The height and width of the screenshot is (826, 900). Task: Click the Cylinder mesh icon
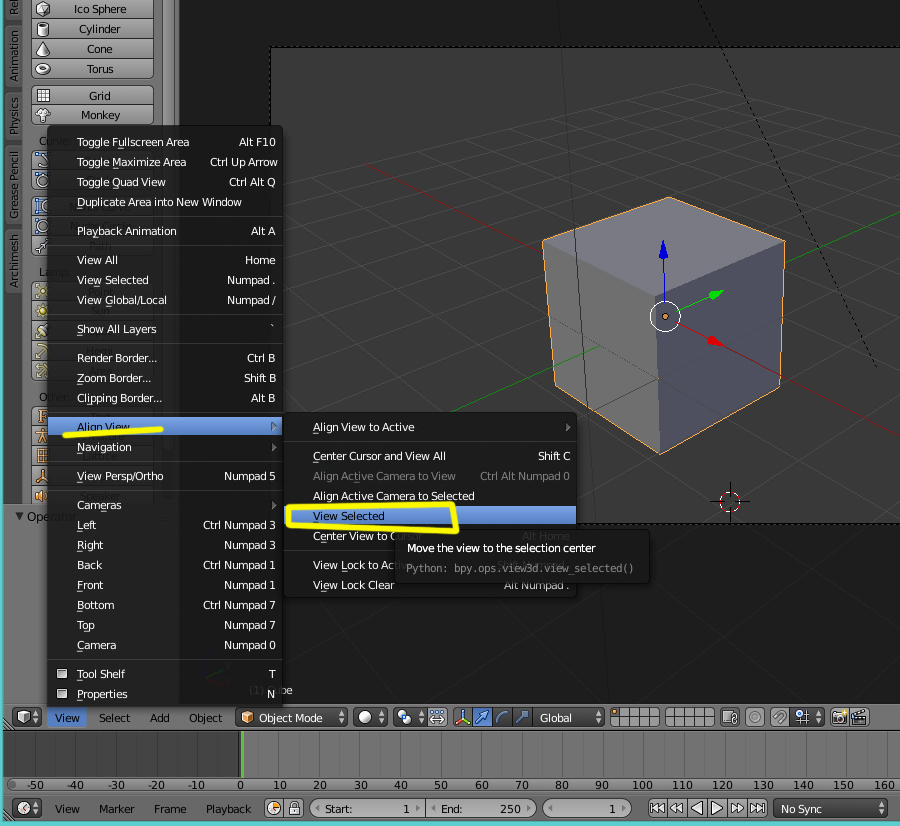[x=43, y=29]
